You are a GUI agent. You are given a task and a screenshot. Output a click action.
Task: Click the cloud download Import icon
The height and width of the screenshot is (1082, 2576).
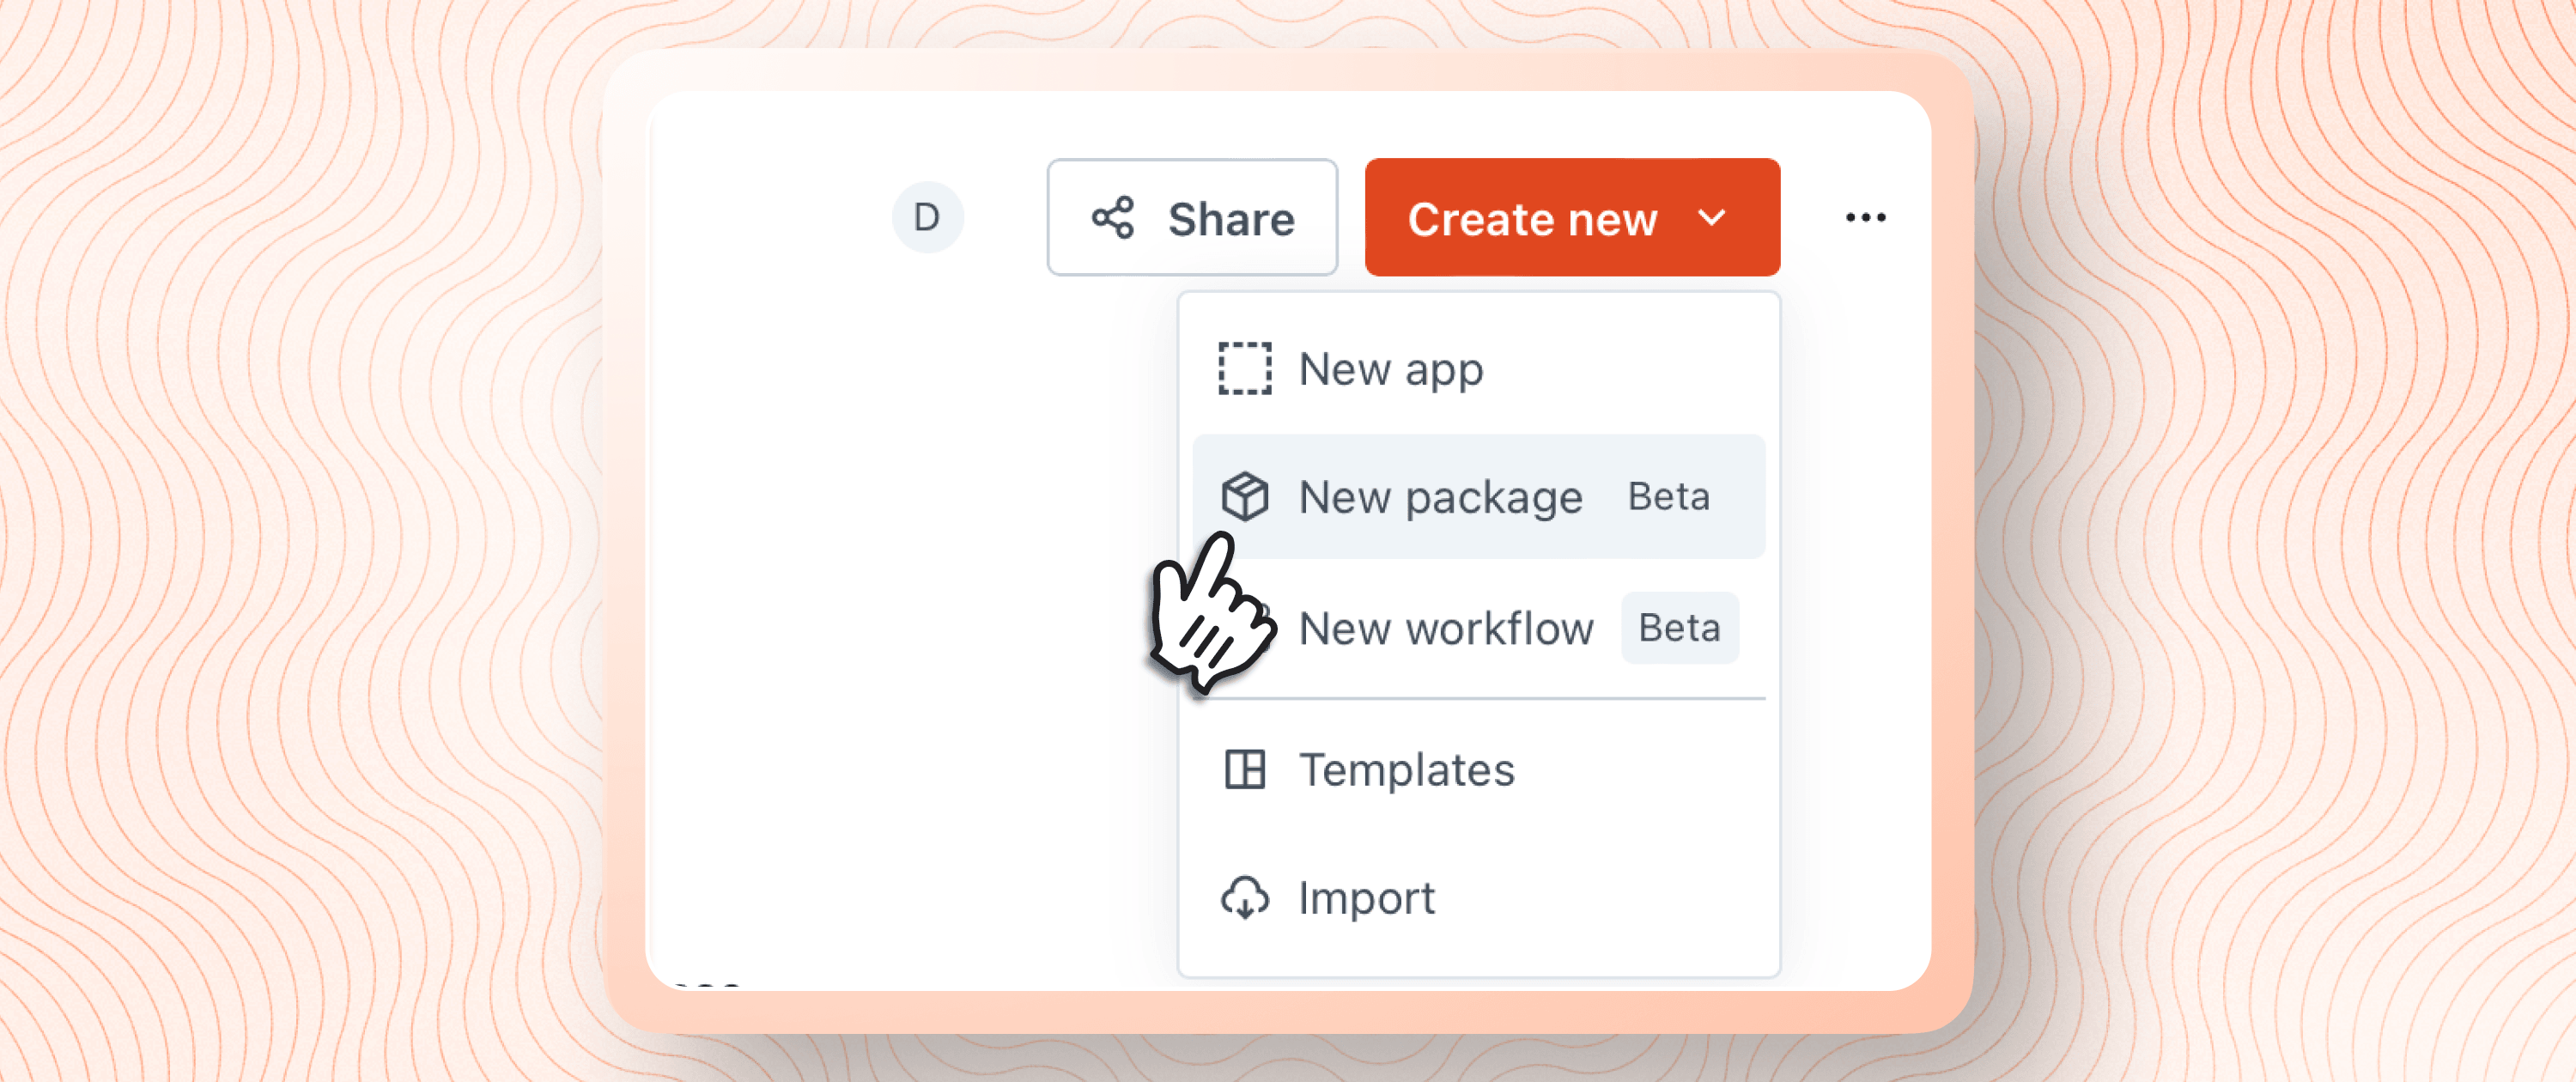[1244, 898]
